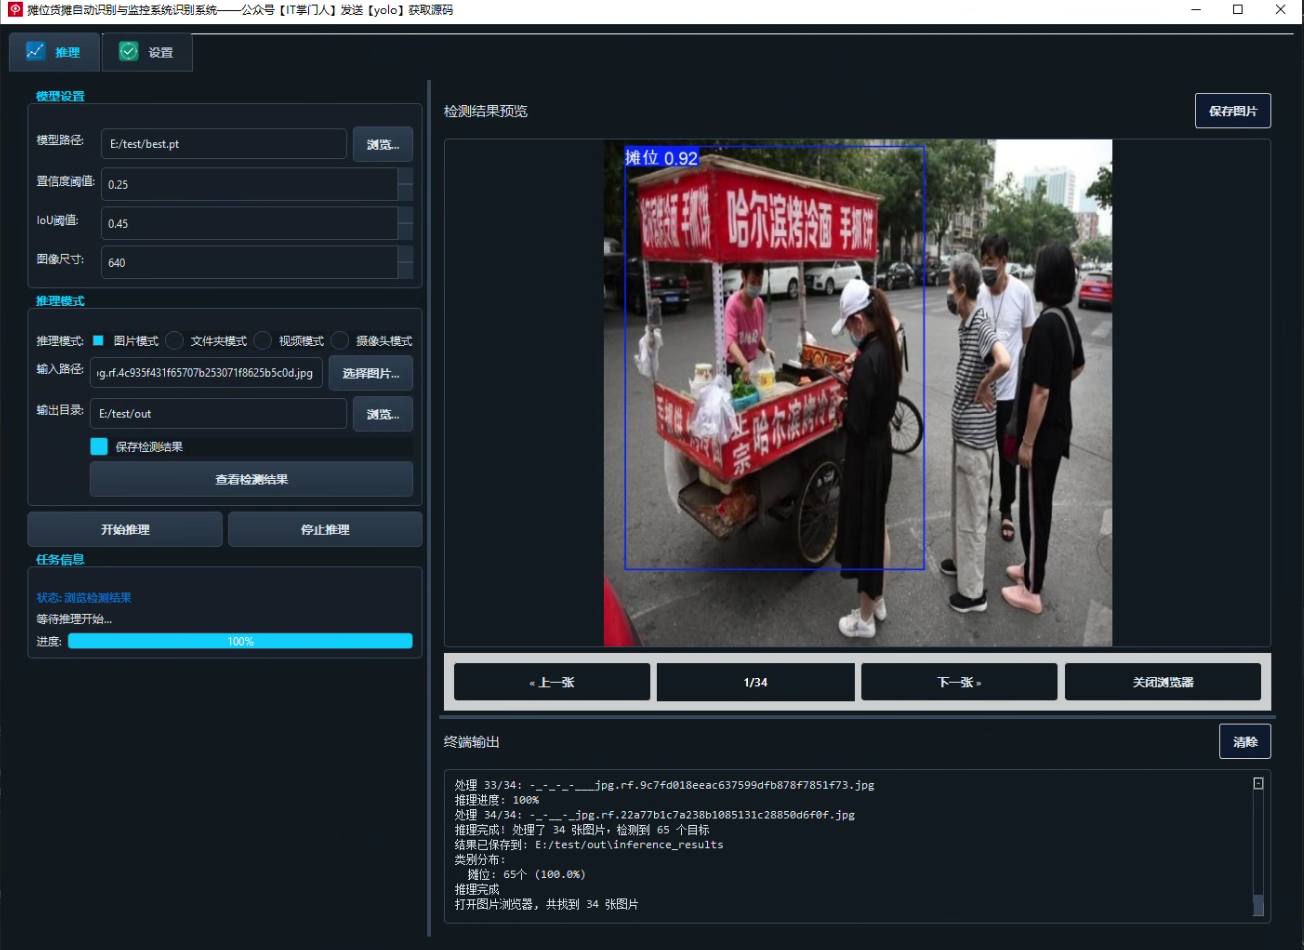Screen dimensions: 1304x950
Task: Click terminal line 摊位: 65个 (100.0%)
Action: click(527, 875)
